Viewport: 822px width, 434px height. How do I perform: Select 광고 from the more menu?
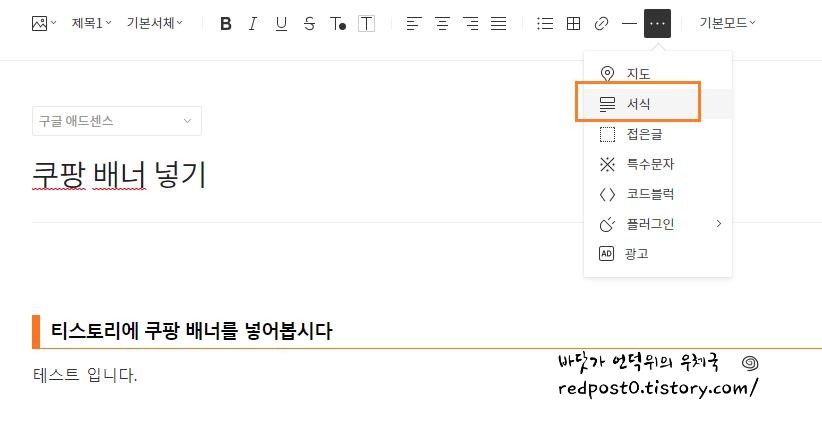(x=657, y=254)
